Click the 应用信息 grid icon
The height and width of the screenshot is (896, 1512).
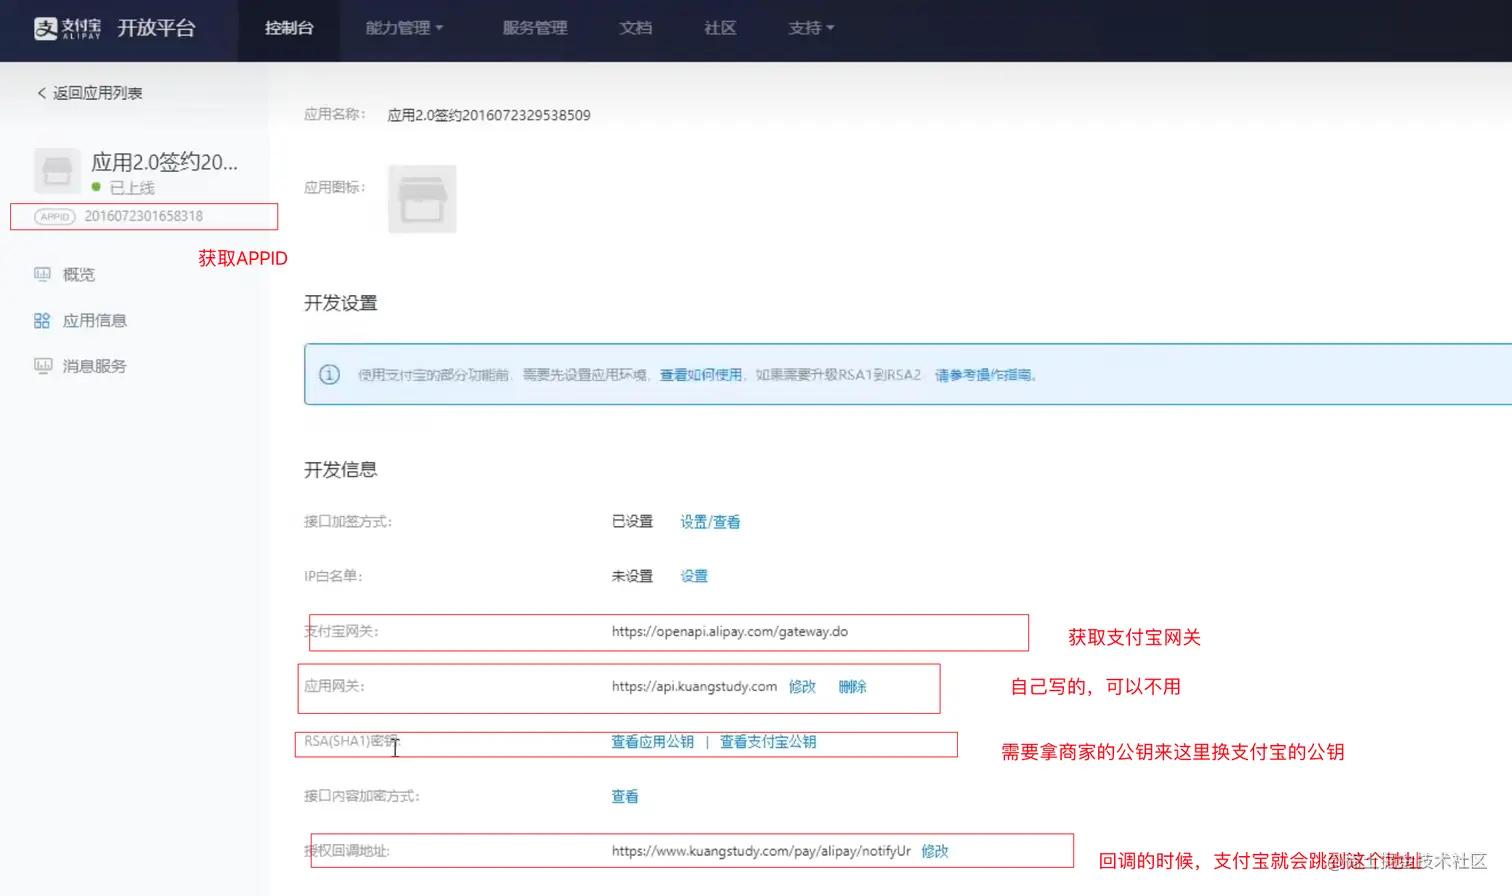point(42,320)
